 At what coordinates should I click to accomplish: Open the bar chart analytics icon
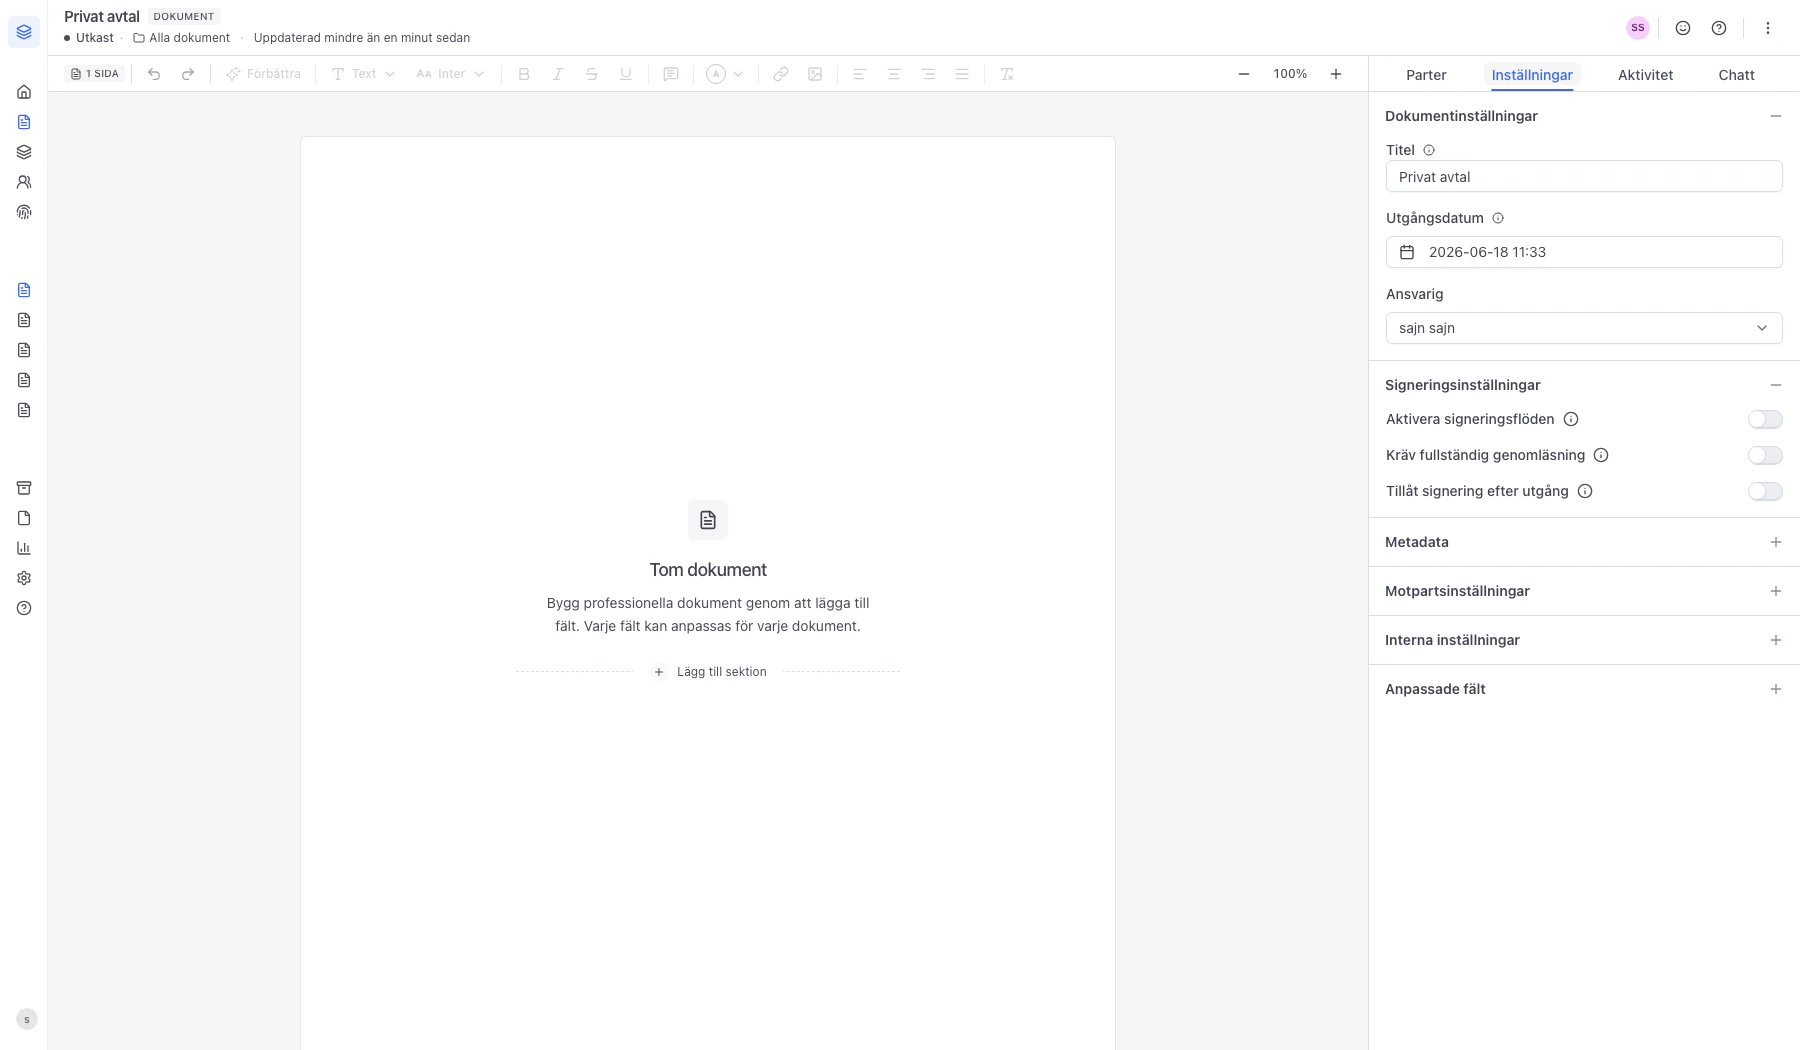[24, 548]
